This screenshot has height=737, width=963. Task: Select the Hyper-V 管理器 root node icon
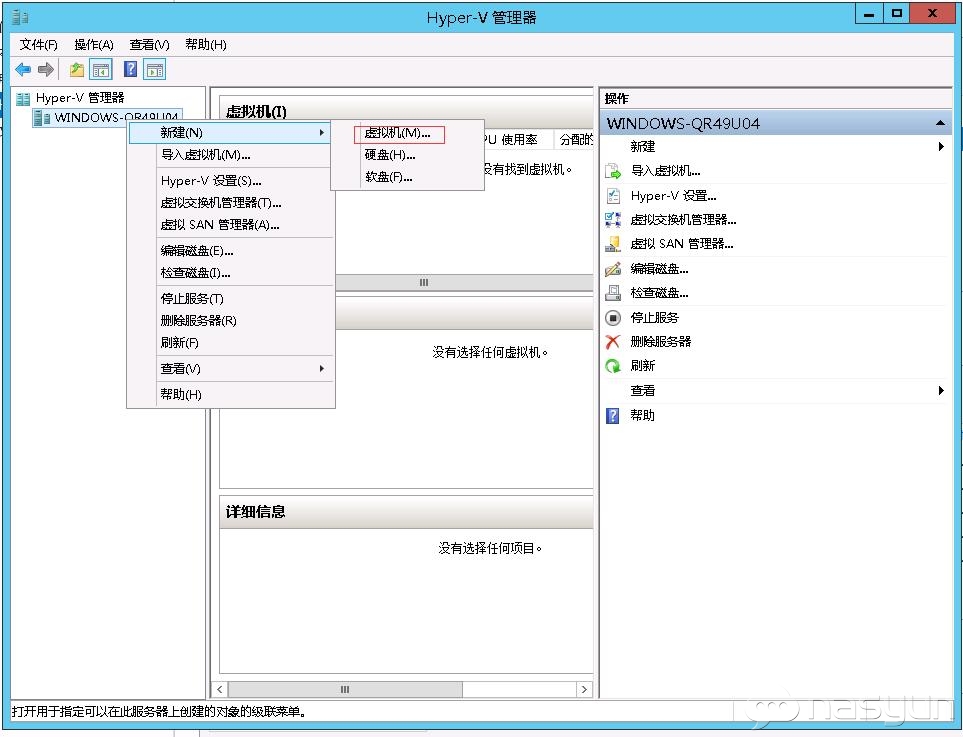point(23,98)
